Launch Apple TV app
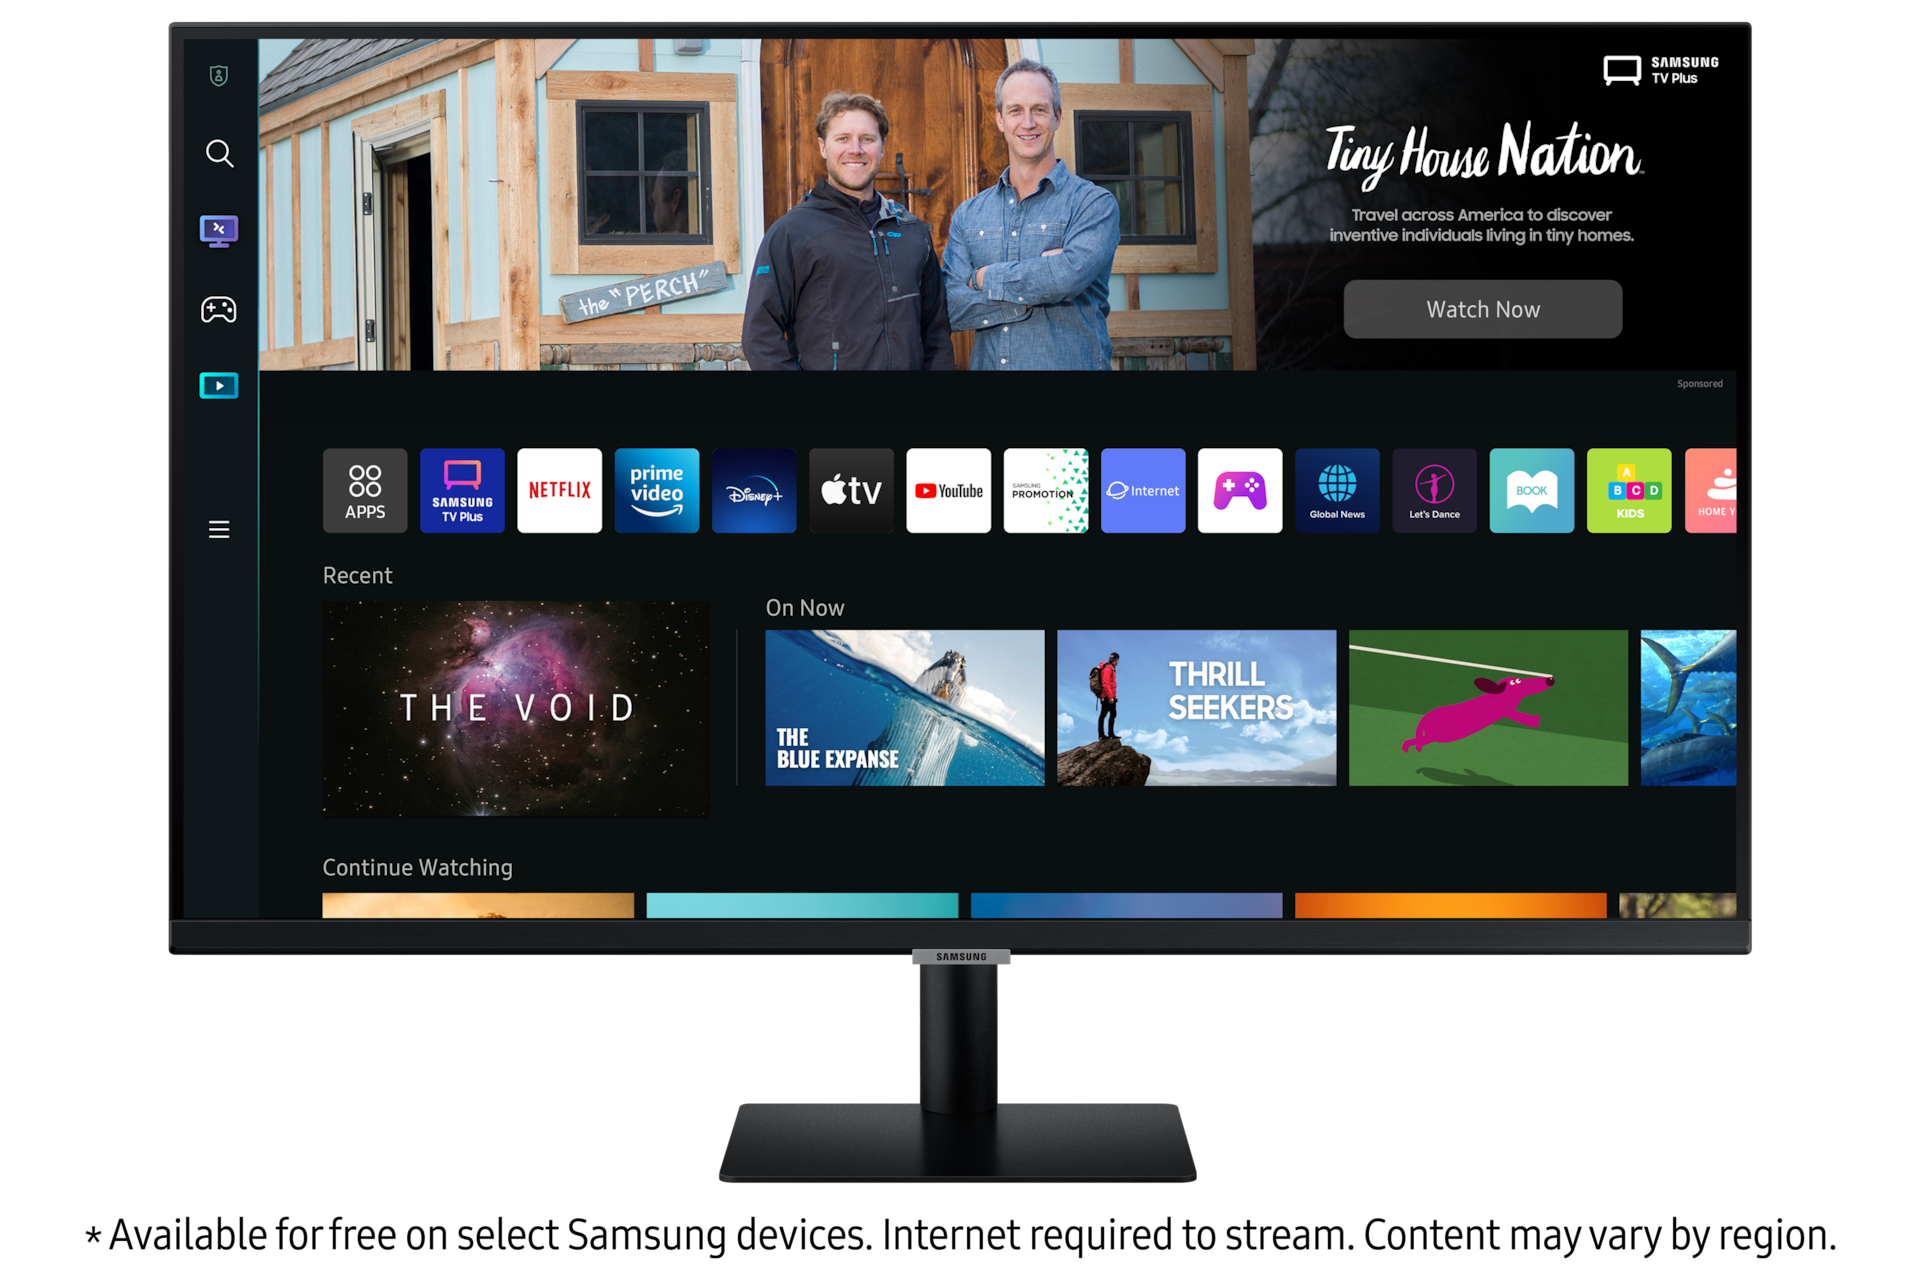1920x1280 pixels. point(851,493)
